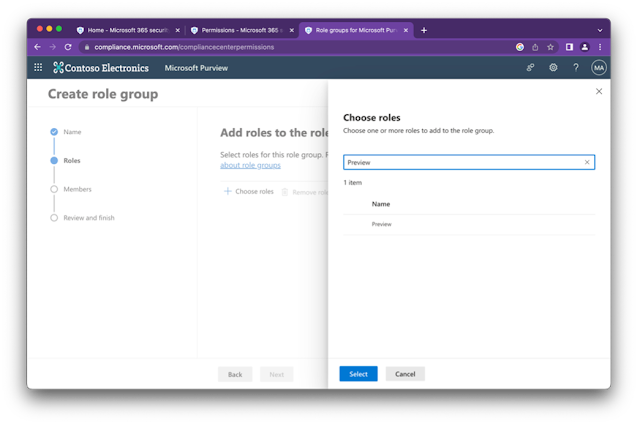
Task: Open the settings gear in Purview header
Action: pyautogui.click(x=553, y=67)
